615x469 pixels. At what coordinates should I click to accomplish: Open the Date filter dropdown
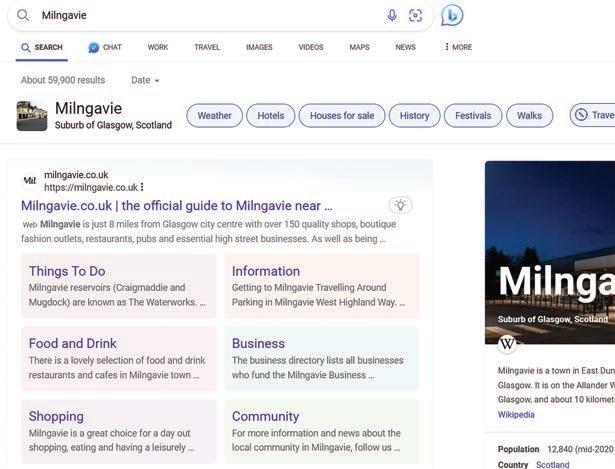(x=145, y=80)
